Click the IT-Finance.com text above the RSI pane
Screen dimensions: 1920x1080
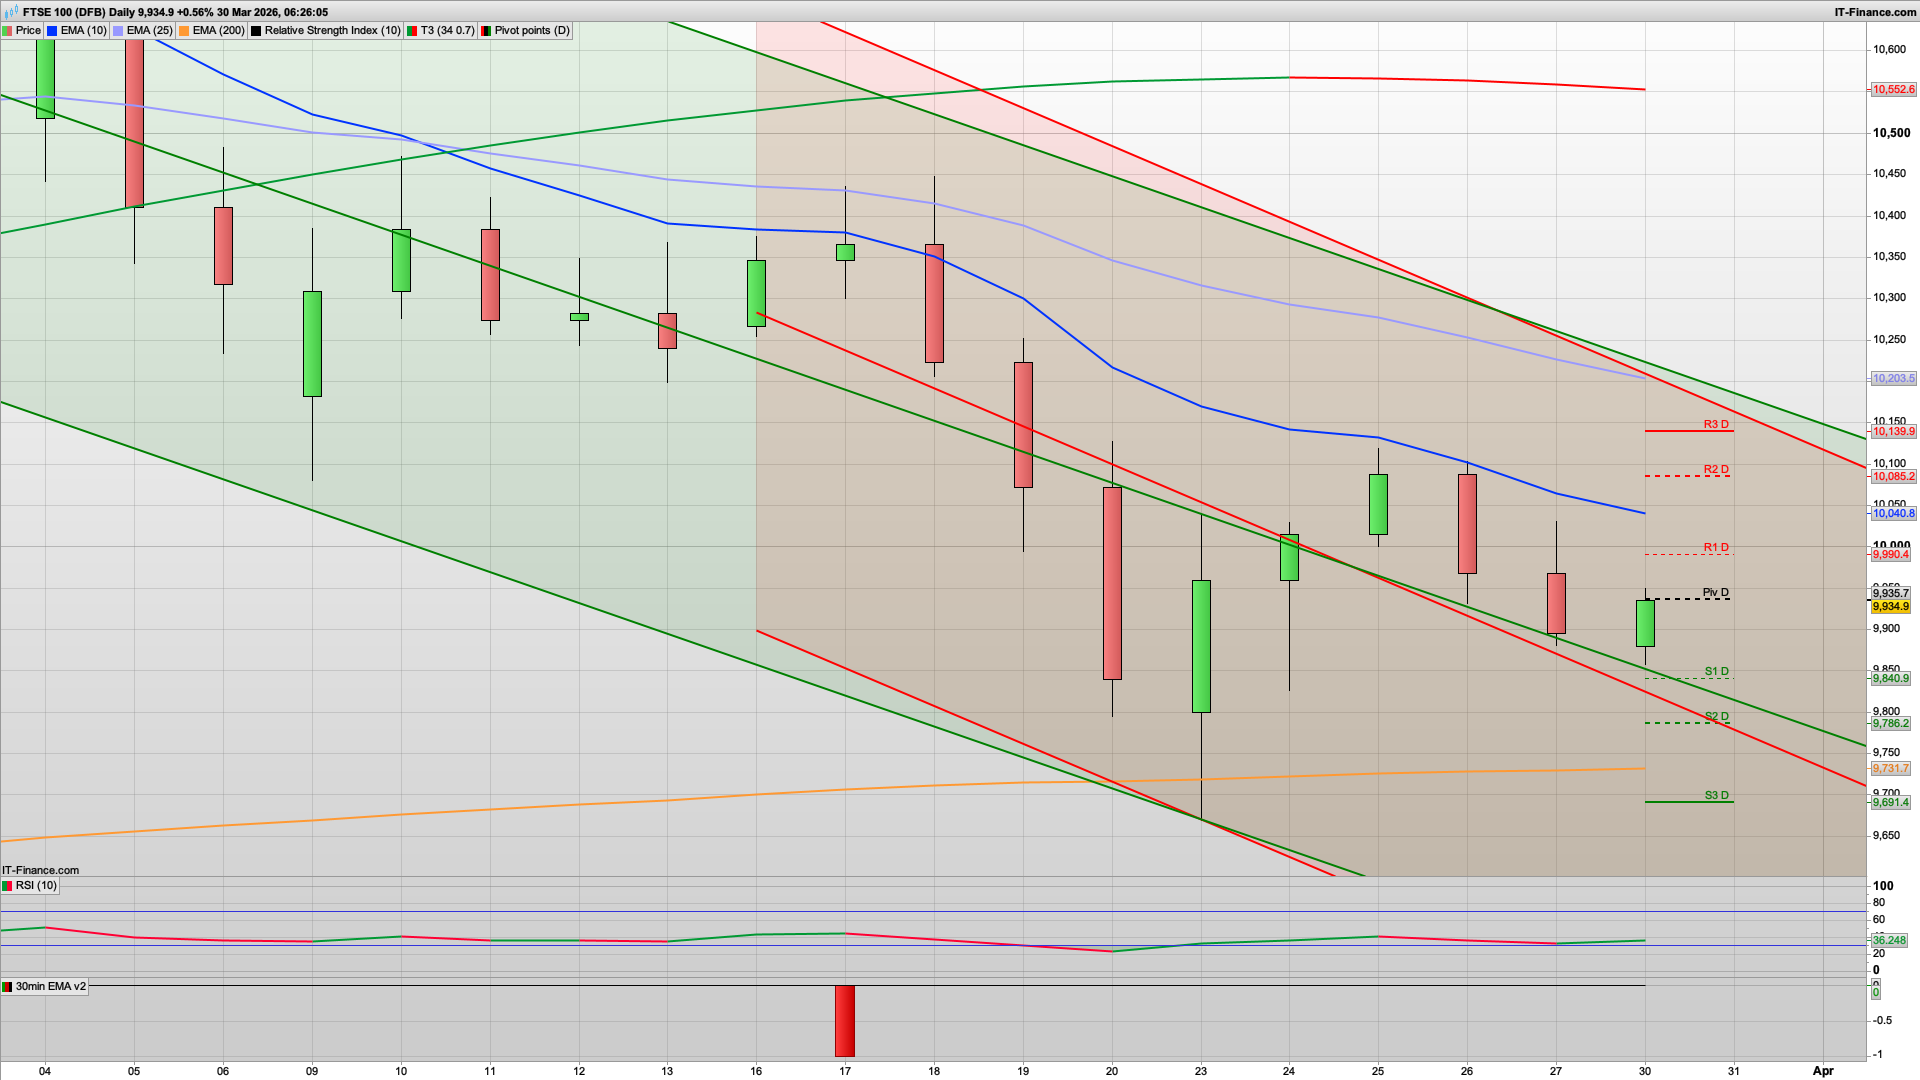coord(38,870)
